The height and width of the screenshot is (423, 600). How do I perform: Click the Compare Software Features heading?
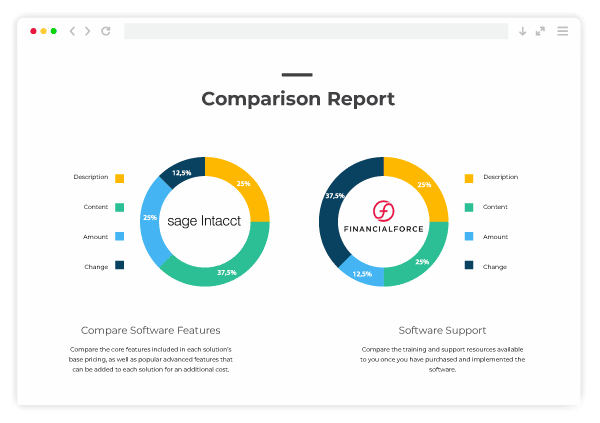151,330
